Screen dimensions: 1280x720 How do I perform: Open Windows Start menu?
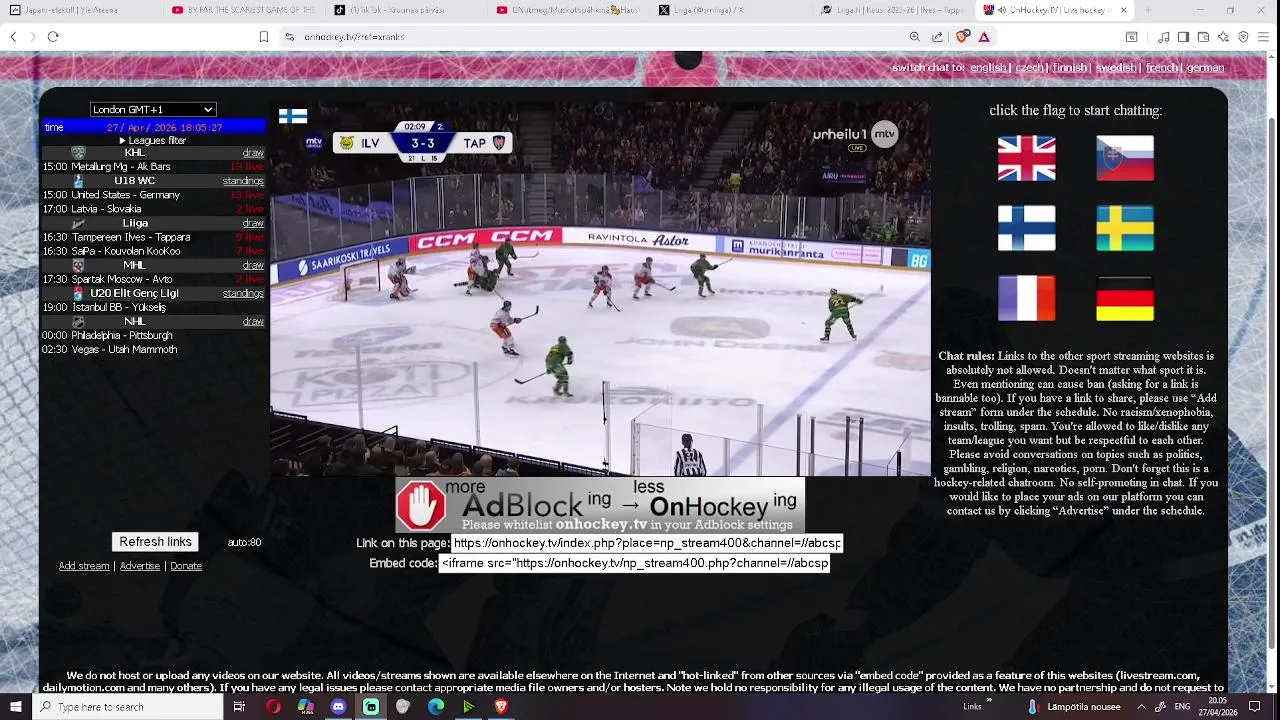(x=15, y=707)
